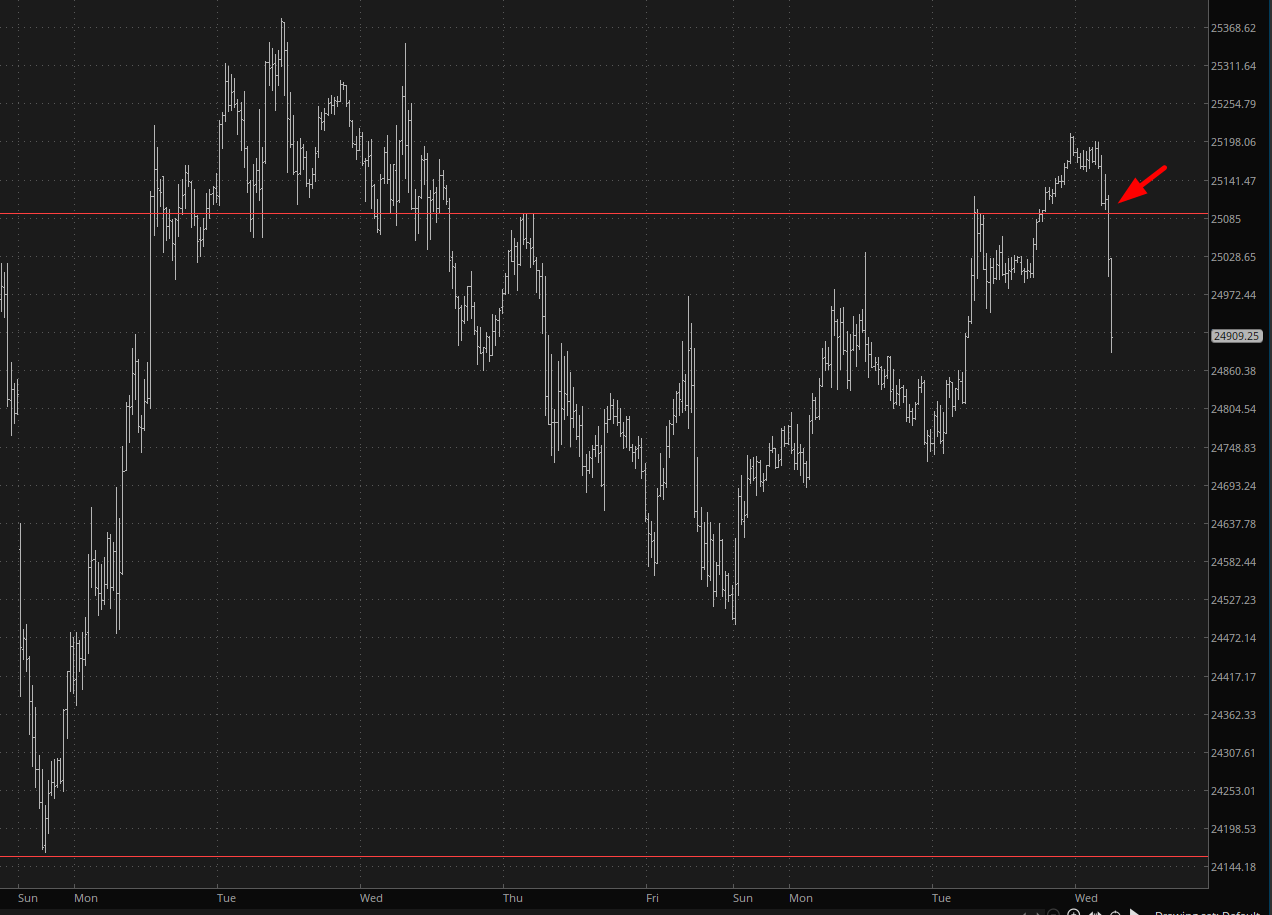
Task: Click the rightmost Wed label on time axis
Action: (x=1086, y=898)
